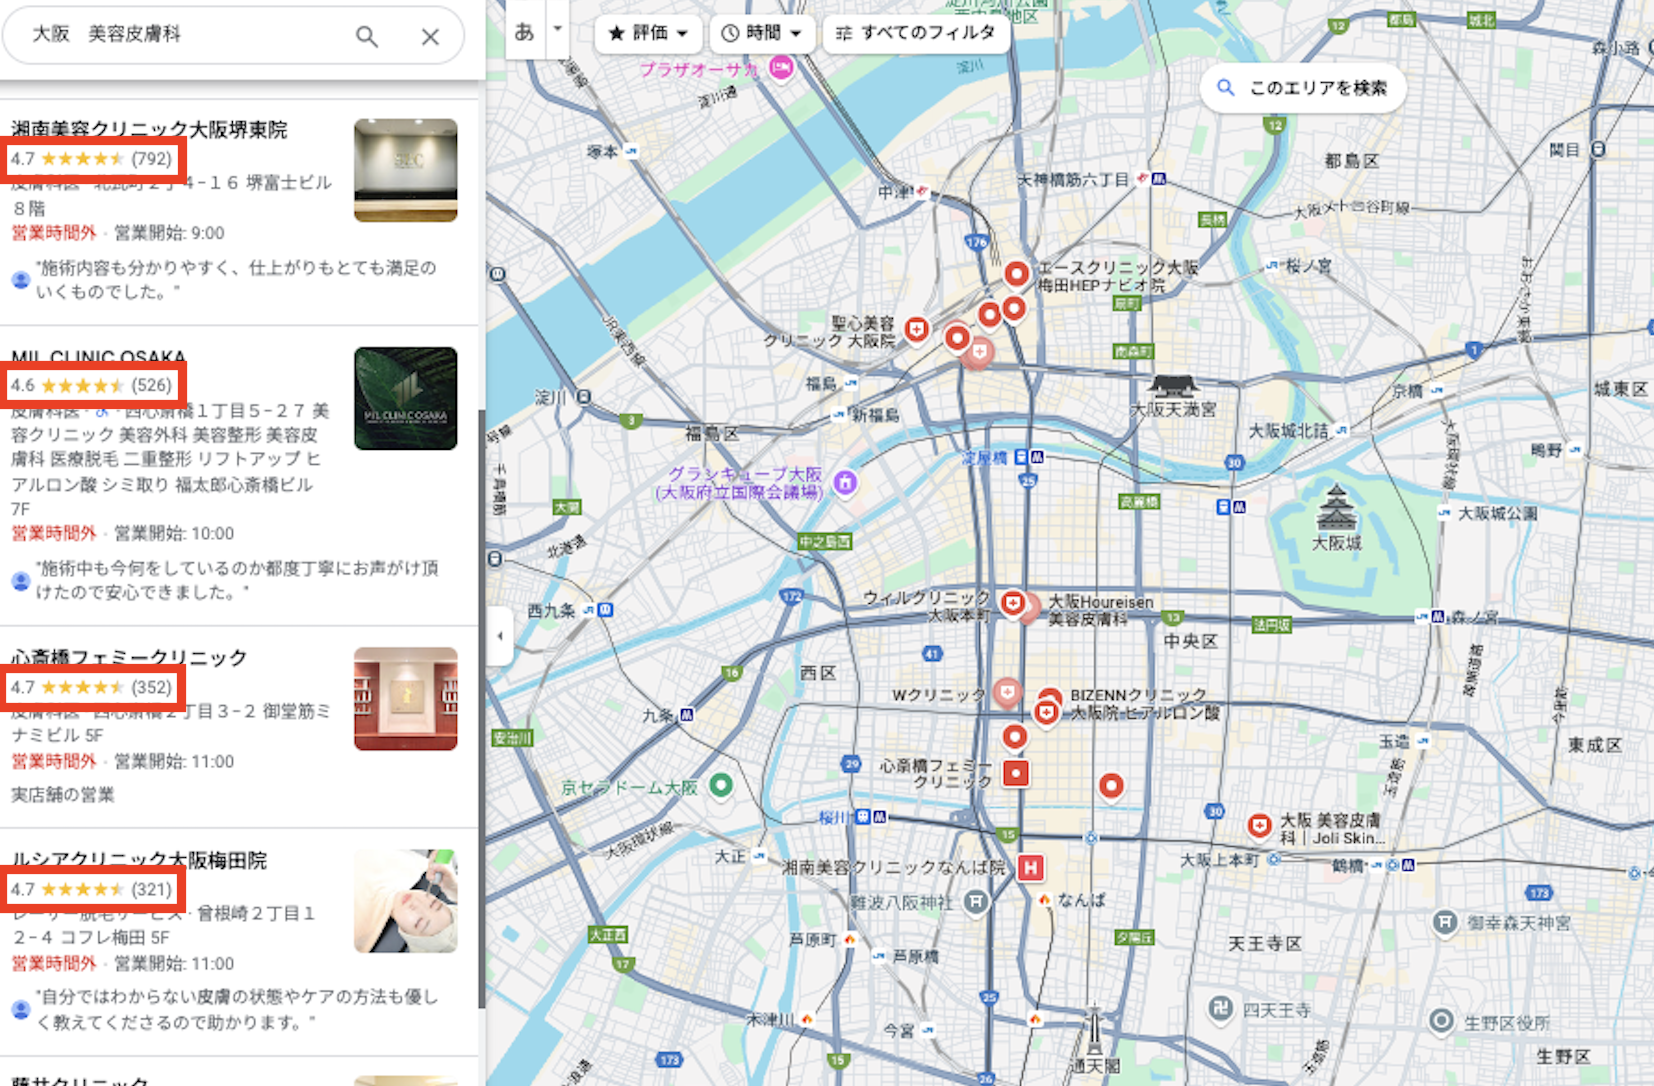This screenshot has height=1086, width=1654.
Task: Open すべてのフィルタ all filters
Action: pos(916,33)
